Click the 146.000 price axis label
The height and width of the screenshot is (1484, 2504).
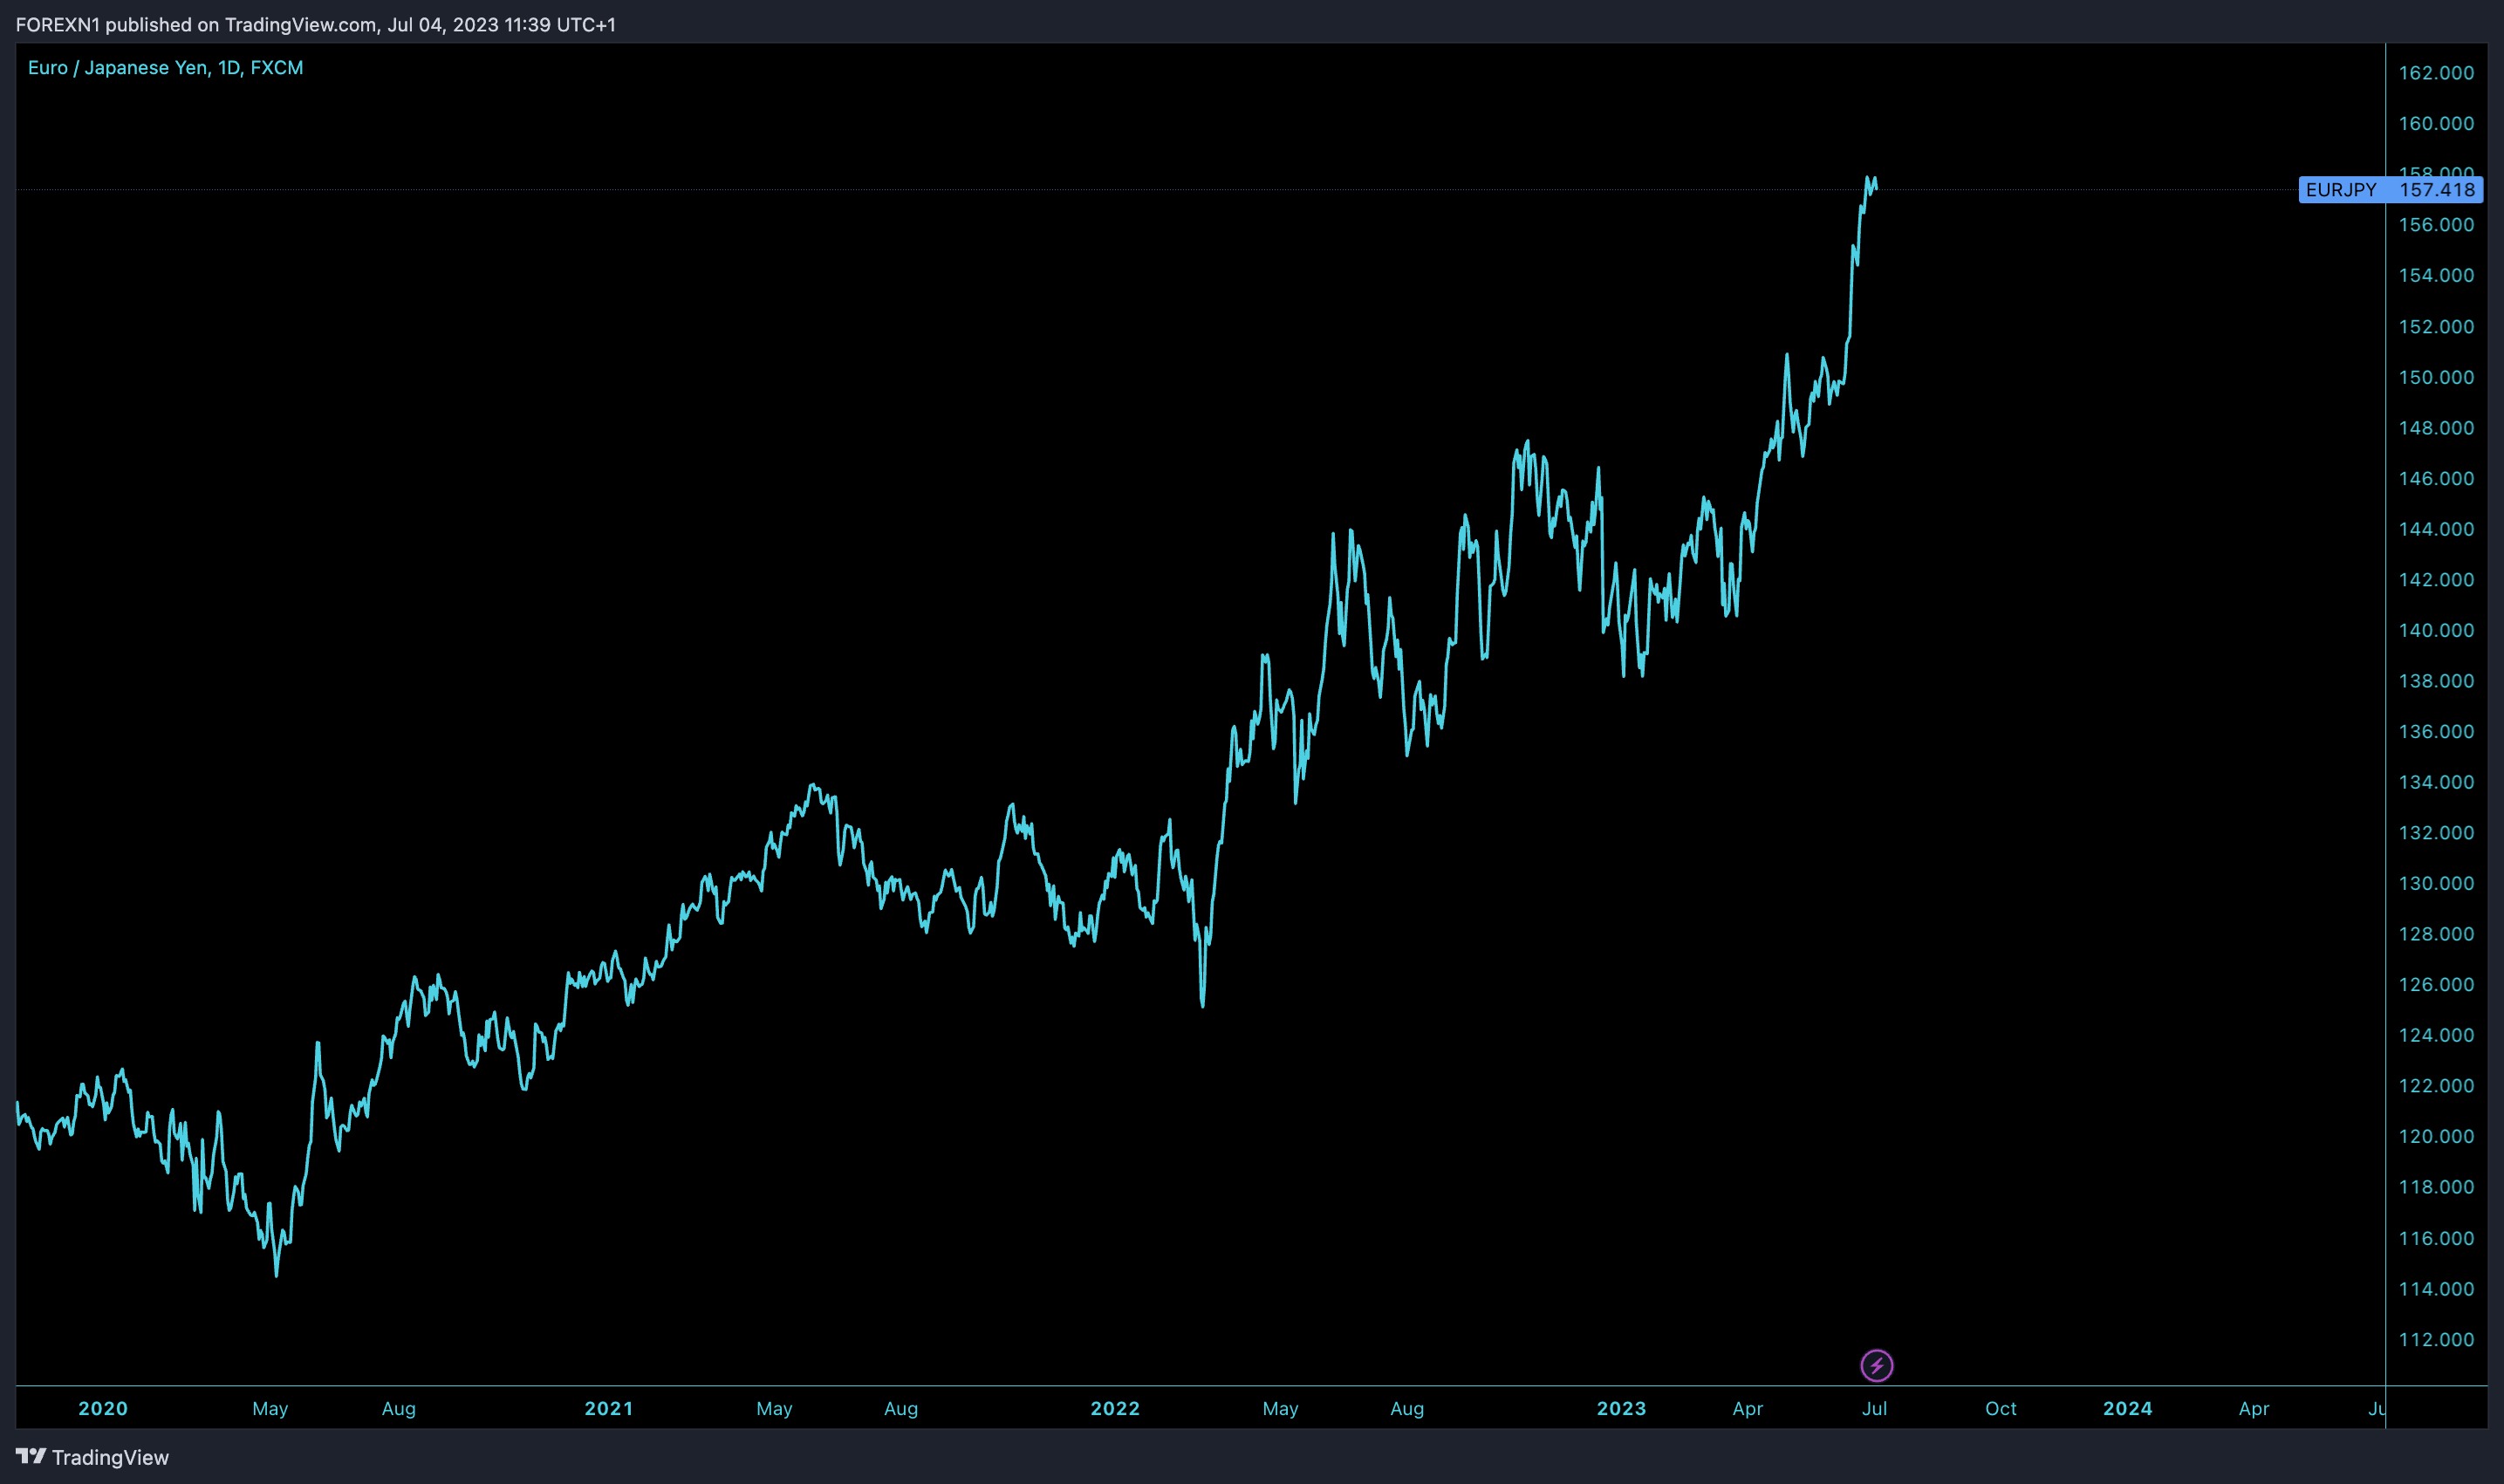tap(2436, 479)
